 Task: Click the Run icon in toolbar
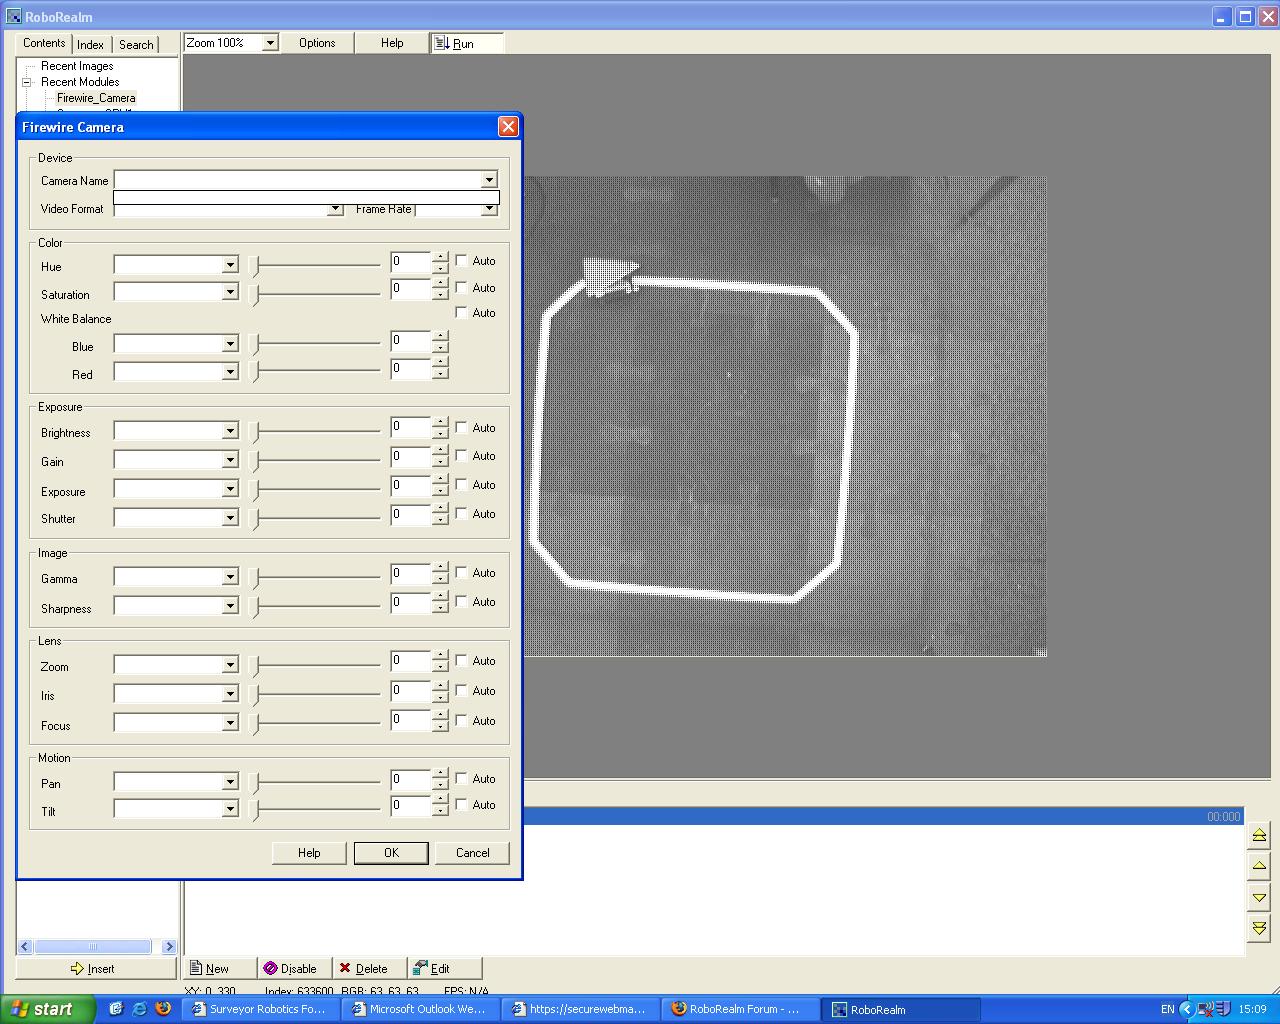[442, 43]
